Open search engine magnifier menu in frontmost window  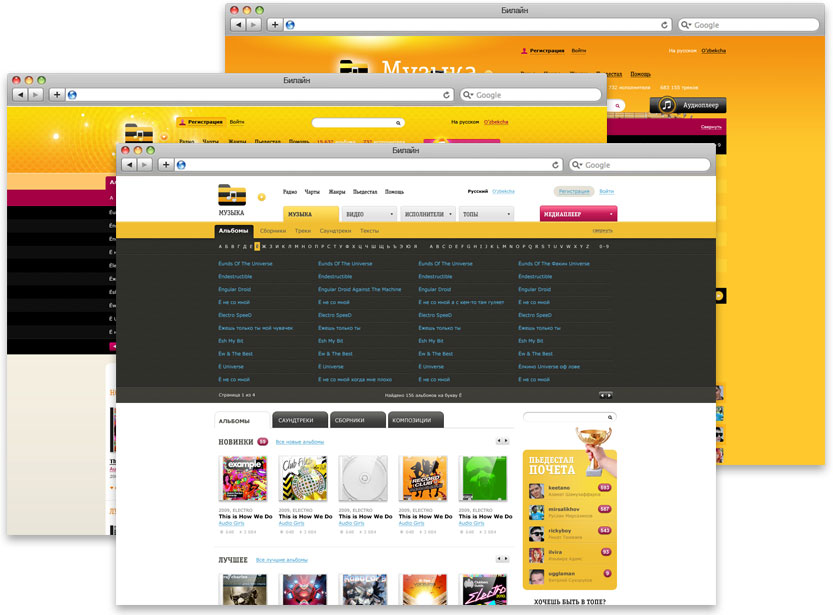click(x=577, y=165)
